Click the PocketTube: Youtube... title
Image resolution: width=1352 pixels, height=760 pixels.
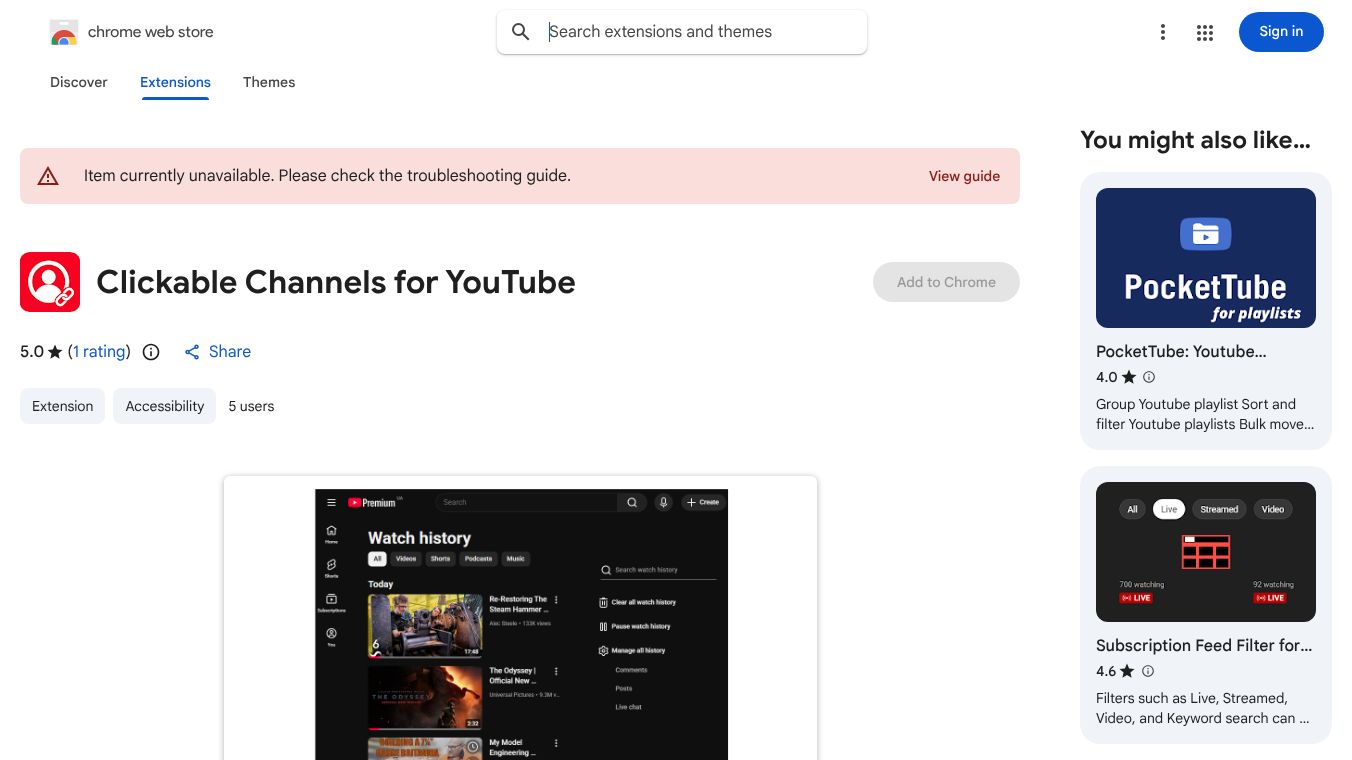point(1181,351)
